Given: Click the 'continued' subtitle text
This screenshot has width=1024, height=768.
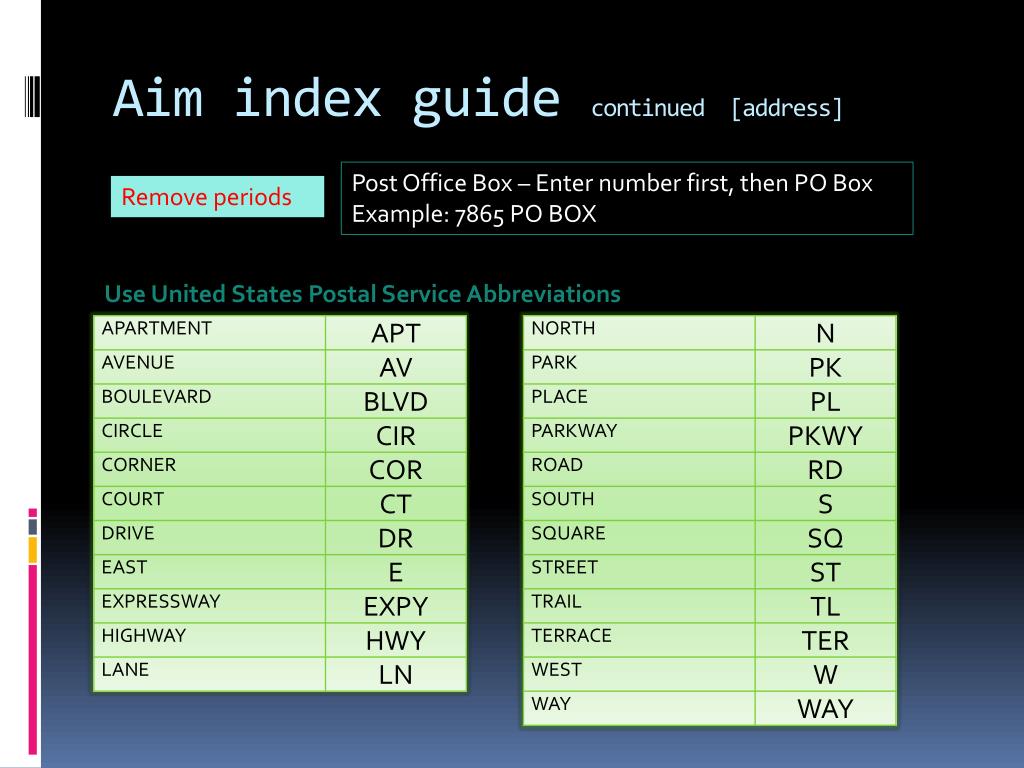Looking at the screenshot, I should (648, 108).
